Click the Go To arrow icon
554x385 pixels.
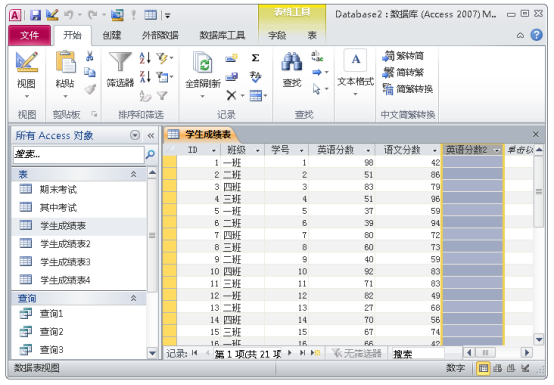317,72
